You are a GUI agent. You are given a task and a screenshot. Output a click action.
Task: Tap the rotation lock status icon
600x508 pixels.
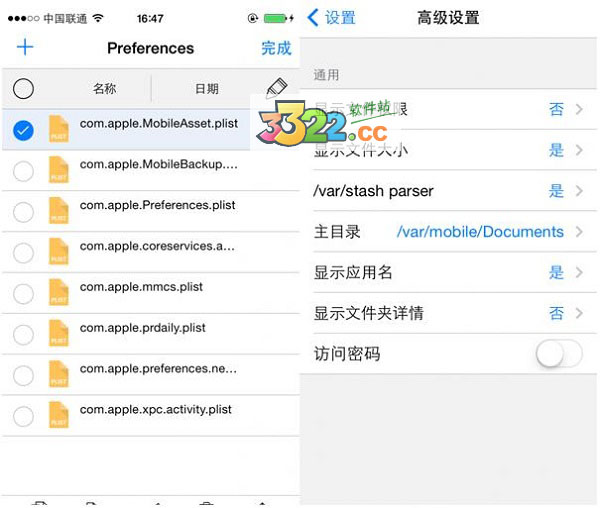(x=253, y=18)
